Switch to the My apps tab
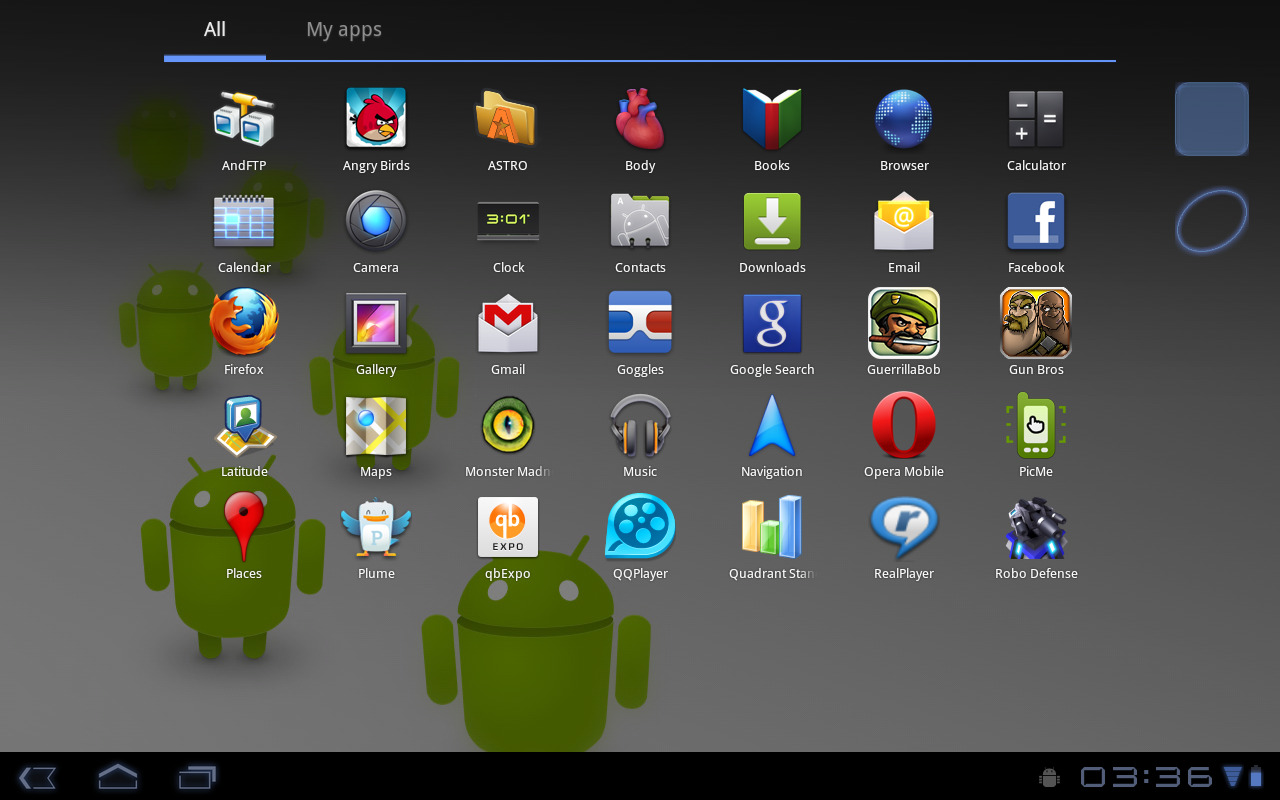Image resolution: width=1280 pixels, height=800 pixels. [x=344, y=30]
